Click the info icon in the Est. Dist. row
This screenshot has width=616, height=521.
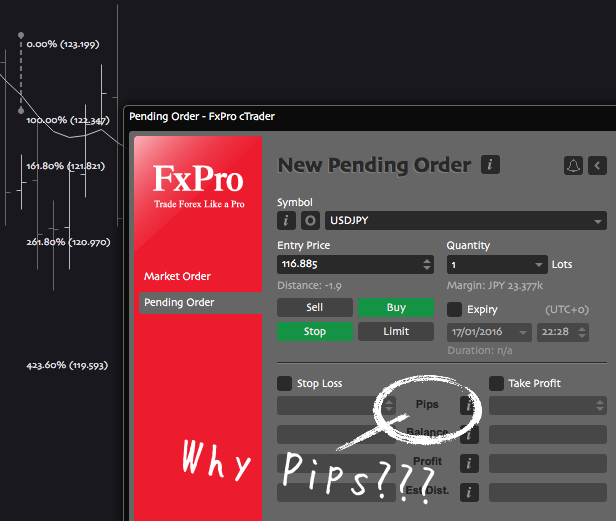[469, 492]
